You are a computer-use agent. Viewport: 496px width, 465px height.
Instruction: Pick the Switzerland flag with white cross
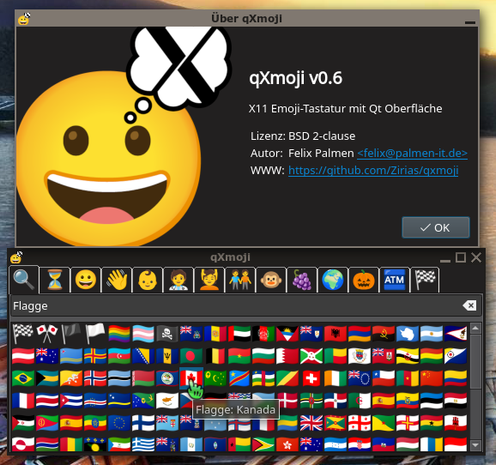(x=311, y=378)
